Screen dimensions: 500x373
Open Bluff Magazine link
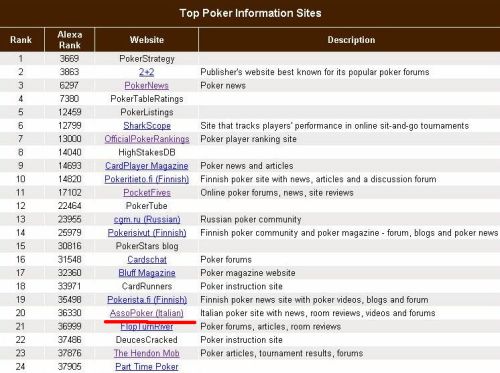tap(147, 273)
